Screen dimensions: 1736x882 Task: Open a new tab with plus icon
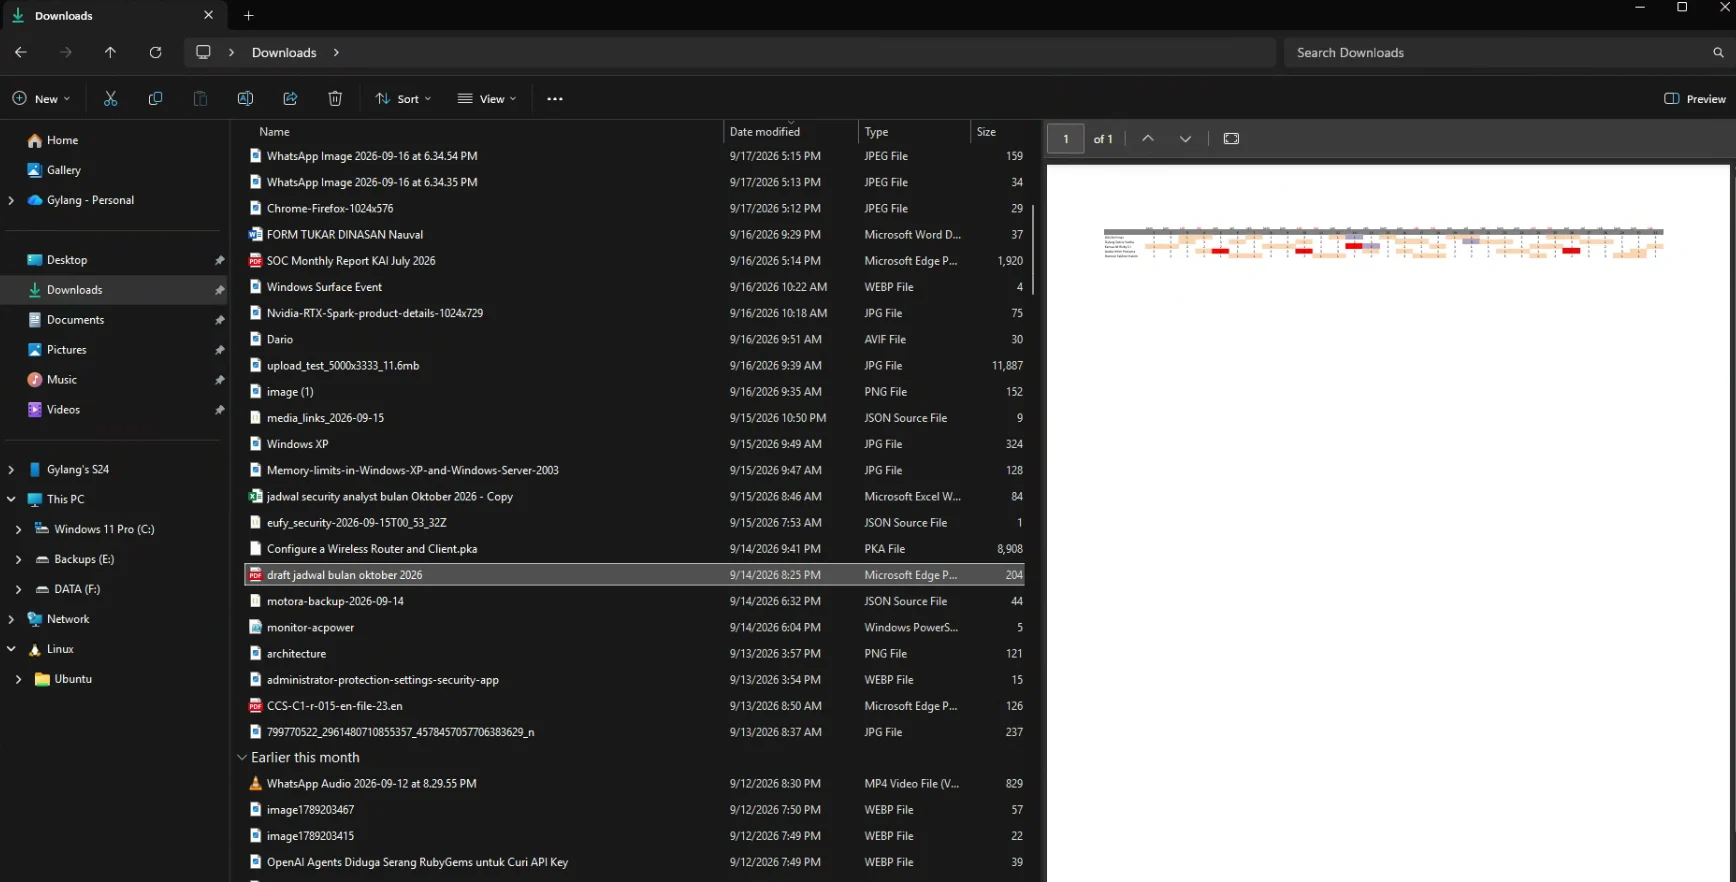(249, 15)
